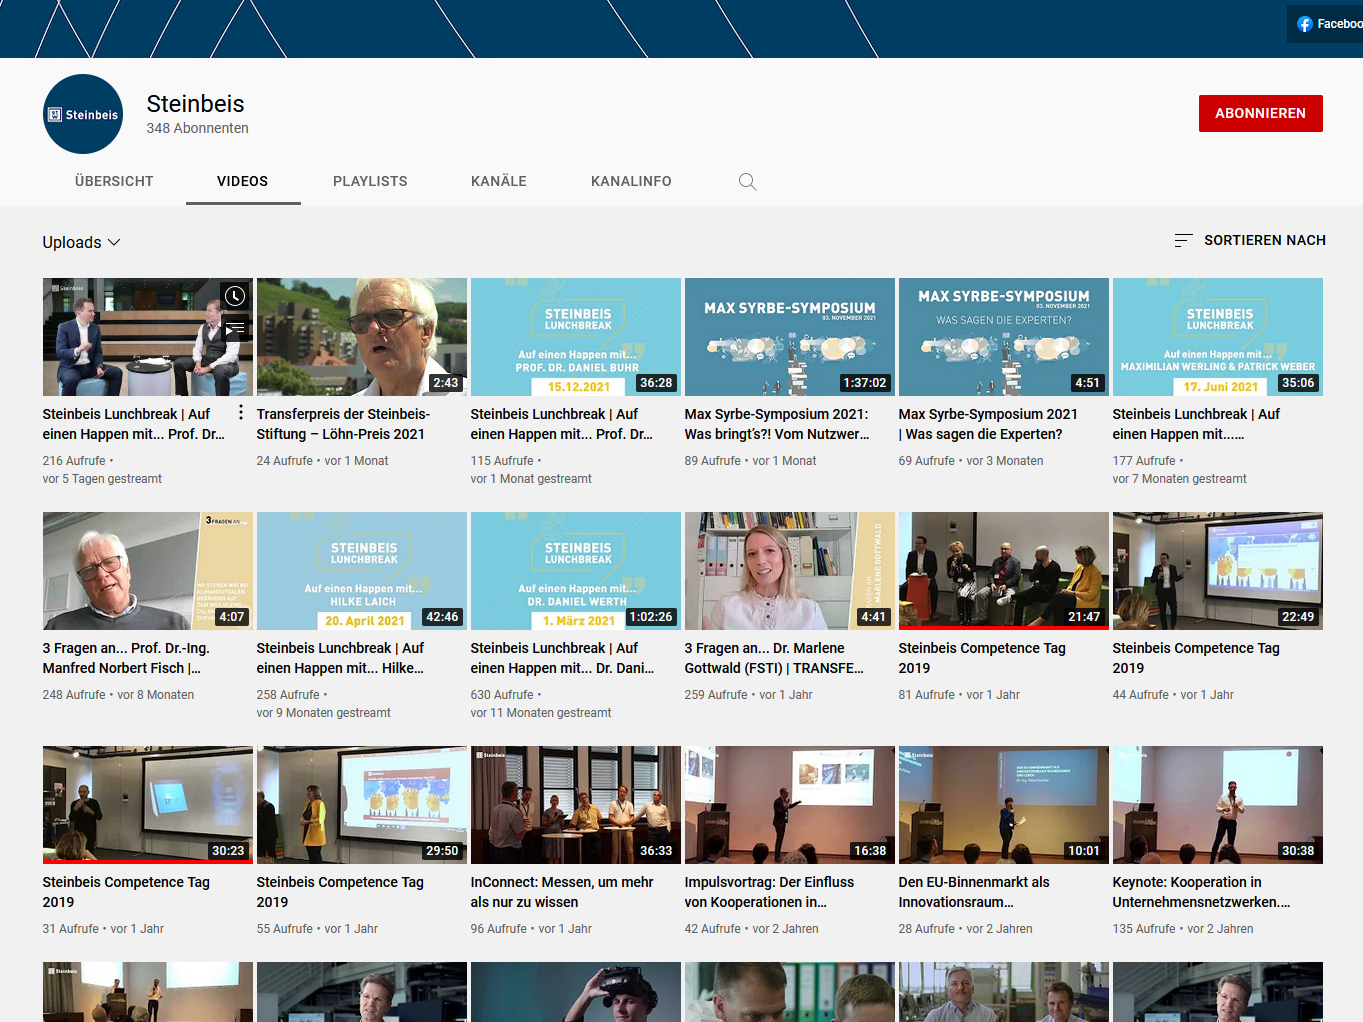The width and height of the screenshot is (1363, 1022).
Task: Play the 29:50 Competence Tag 2019 thumbnail
Action: (362, 805)
